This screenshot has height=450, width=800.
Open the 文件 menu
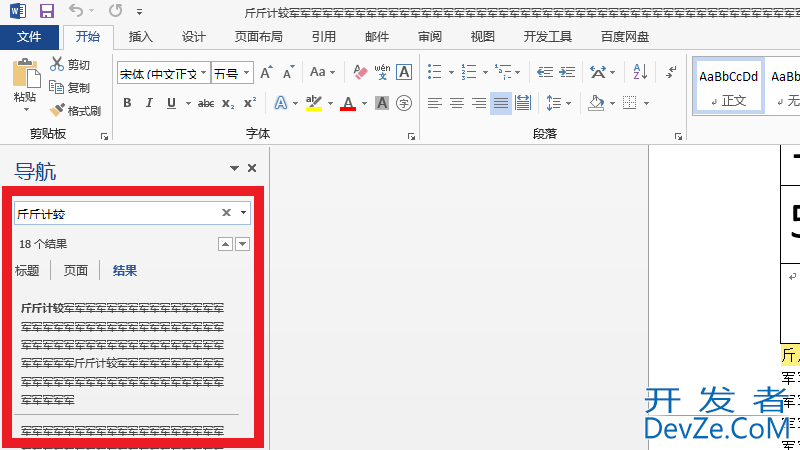pyautogui.click(x=29, y=37)
